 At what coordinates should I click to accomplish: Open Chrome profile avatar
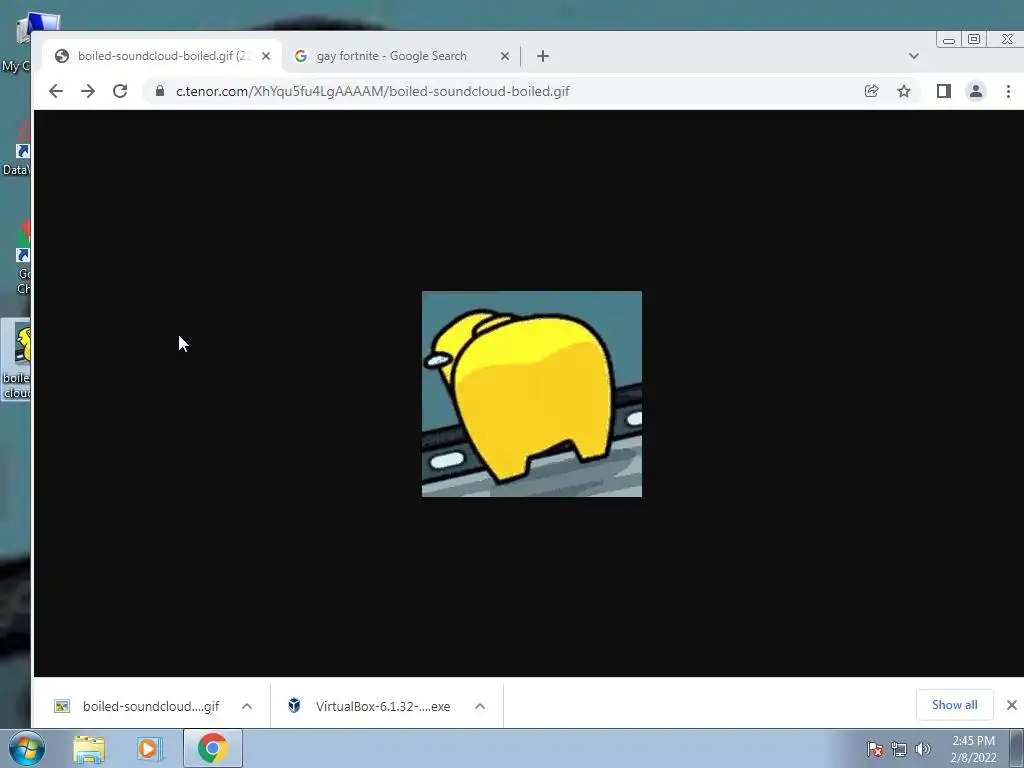click(x=976, y=91)
